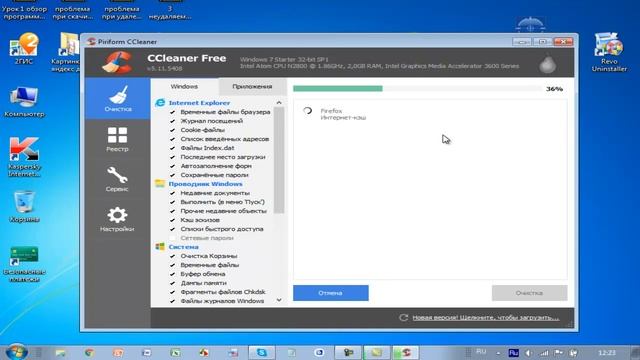The image size is (640, 360).
Task: Switch to Skype in the taskbar
Action: point(262,352)
